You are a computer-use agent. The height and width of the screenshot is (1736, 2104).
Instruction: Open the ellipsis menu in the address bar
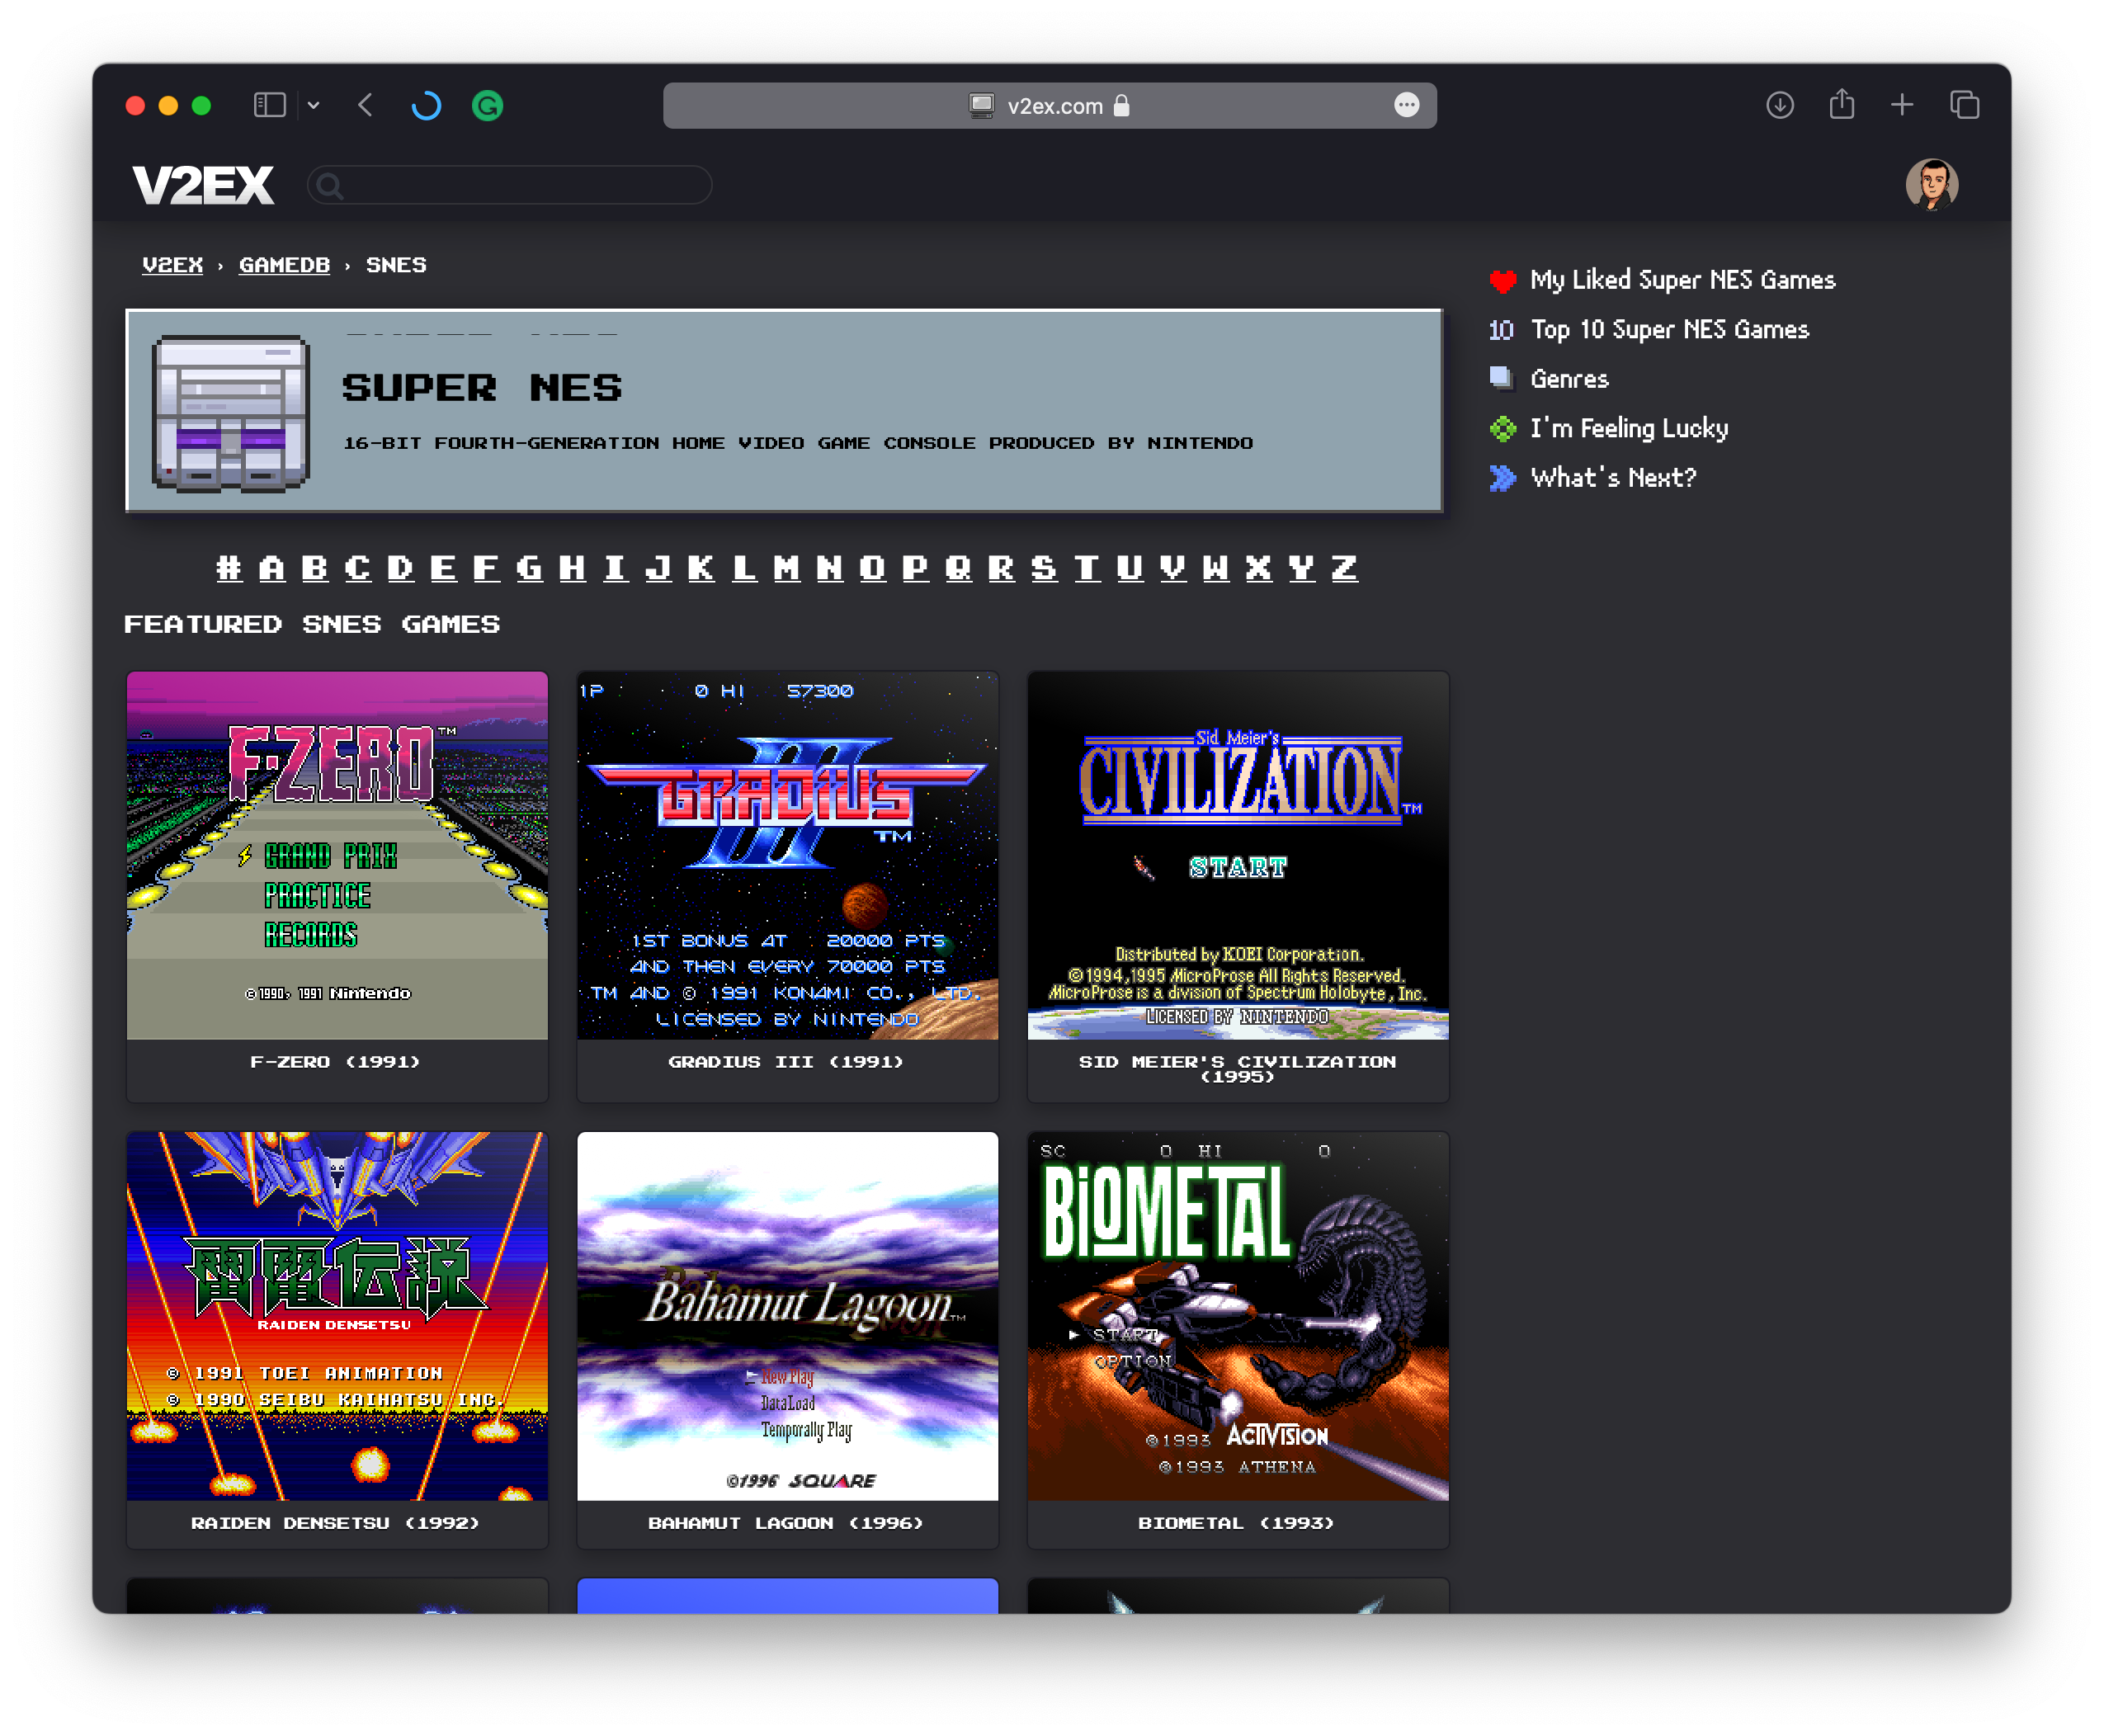(x=1407, y=105)
